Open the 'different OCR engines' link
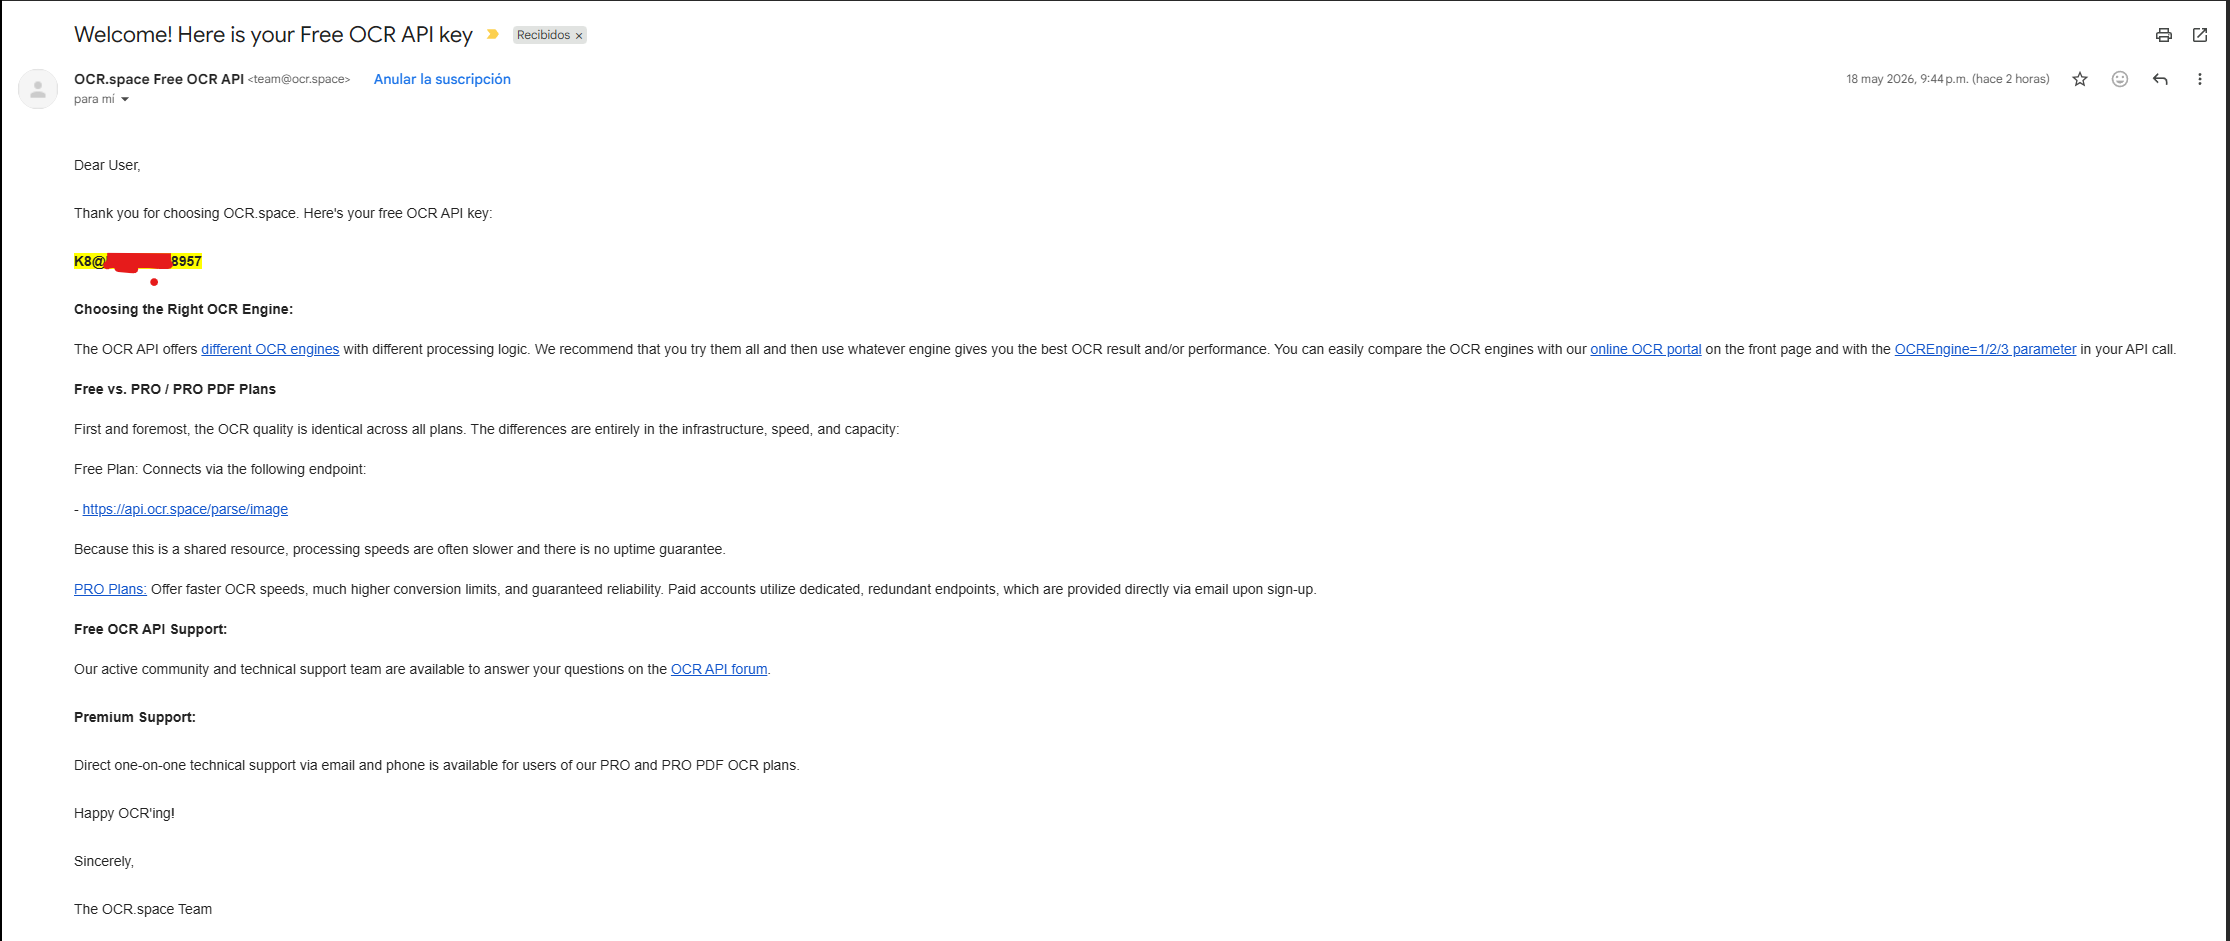This screenshot has width=2230, height=941. click(x=270, y=349)
